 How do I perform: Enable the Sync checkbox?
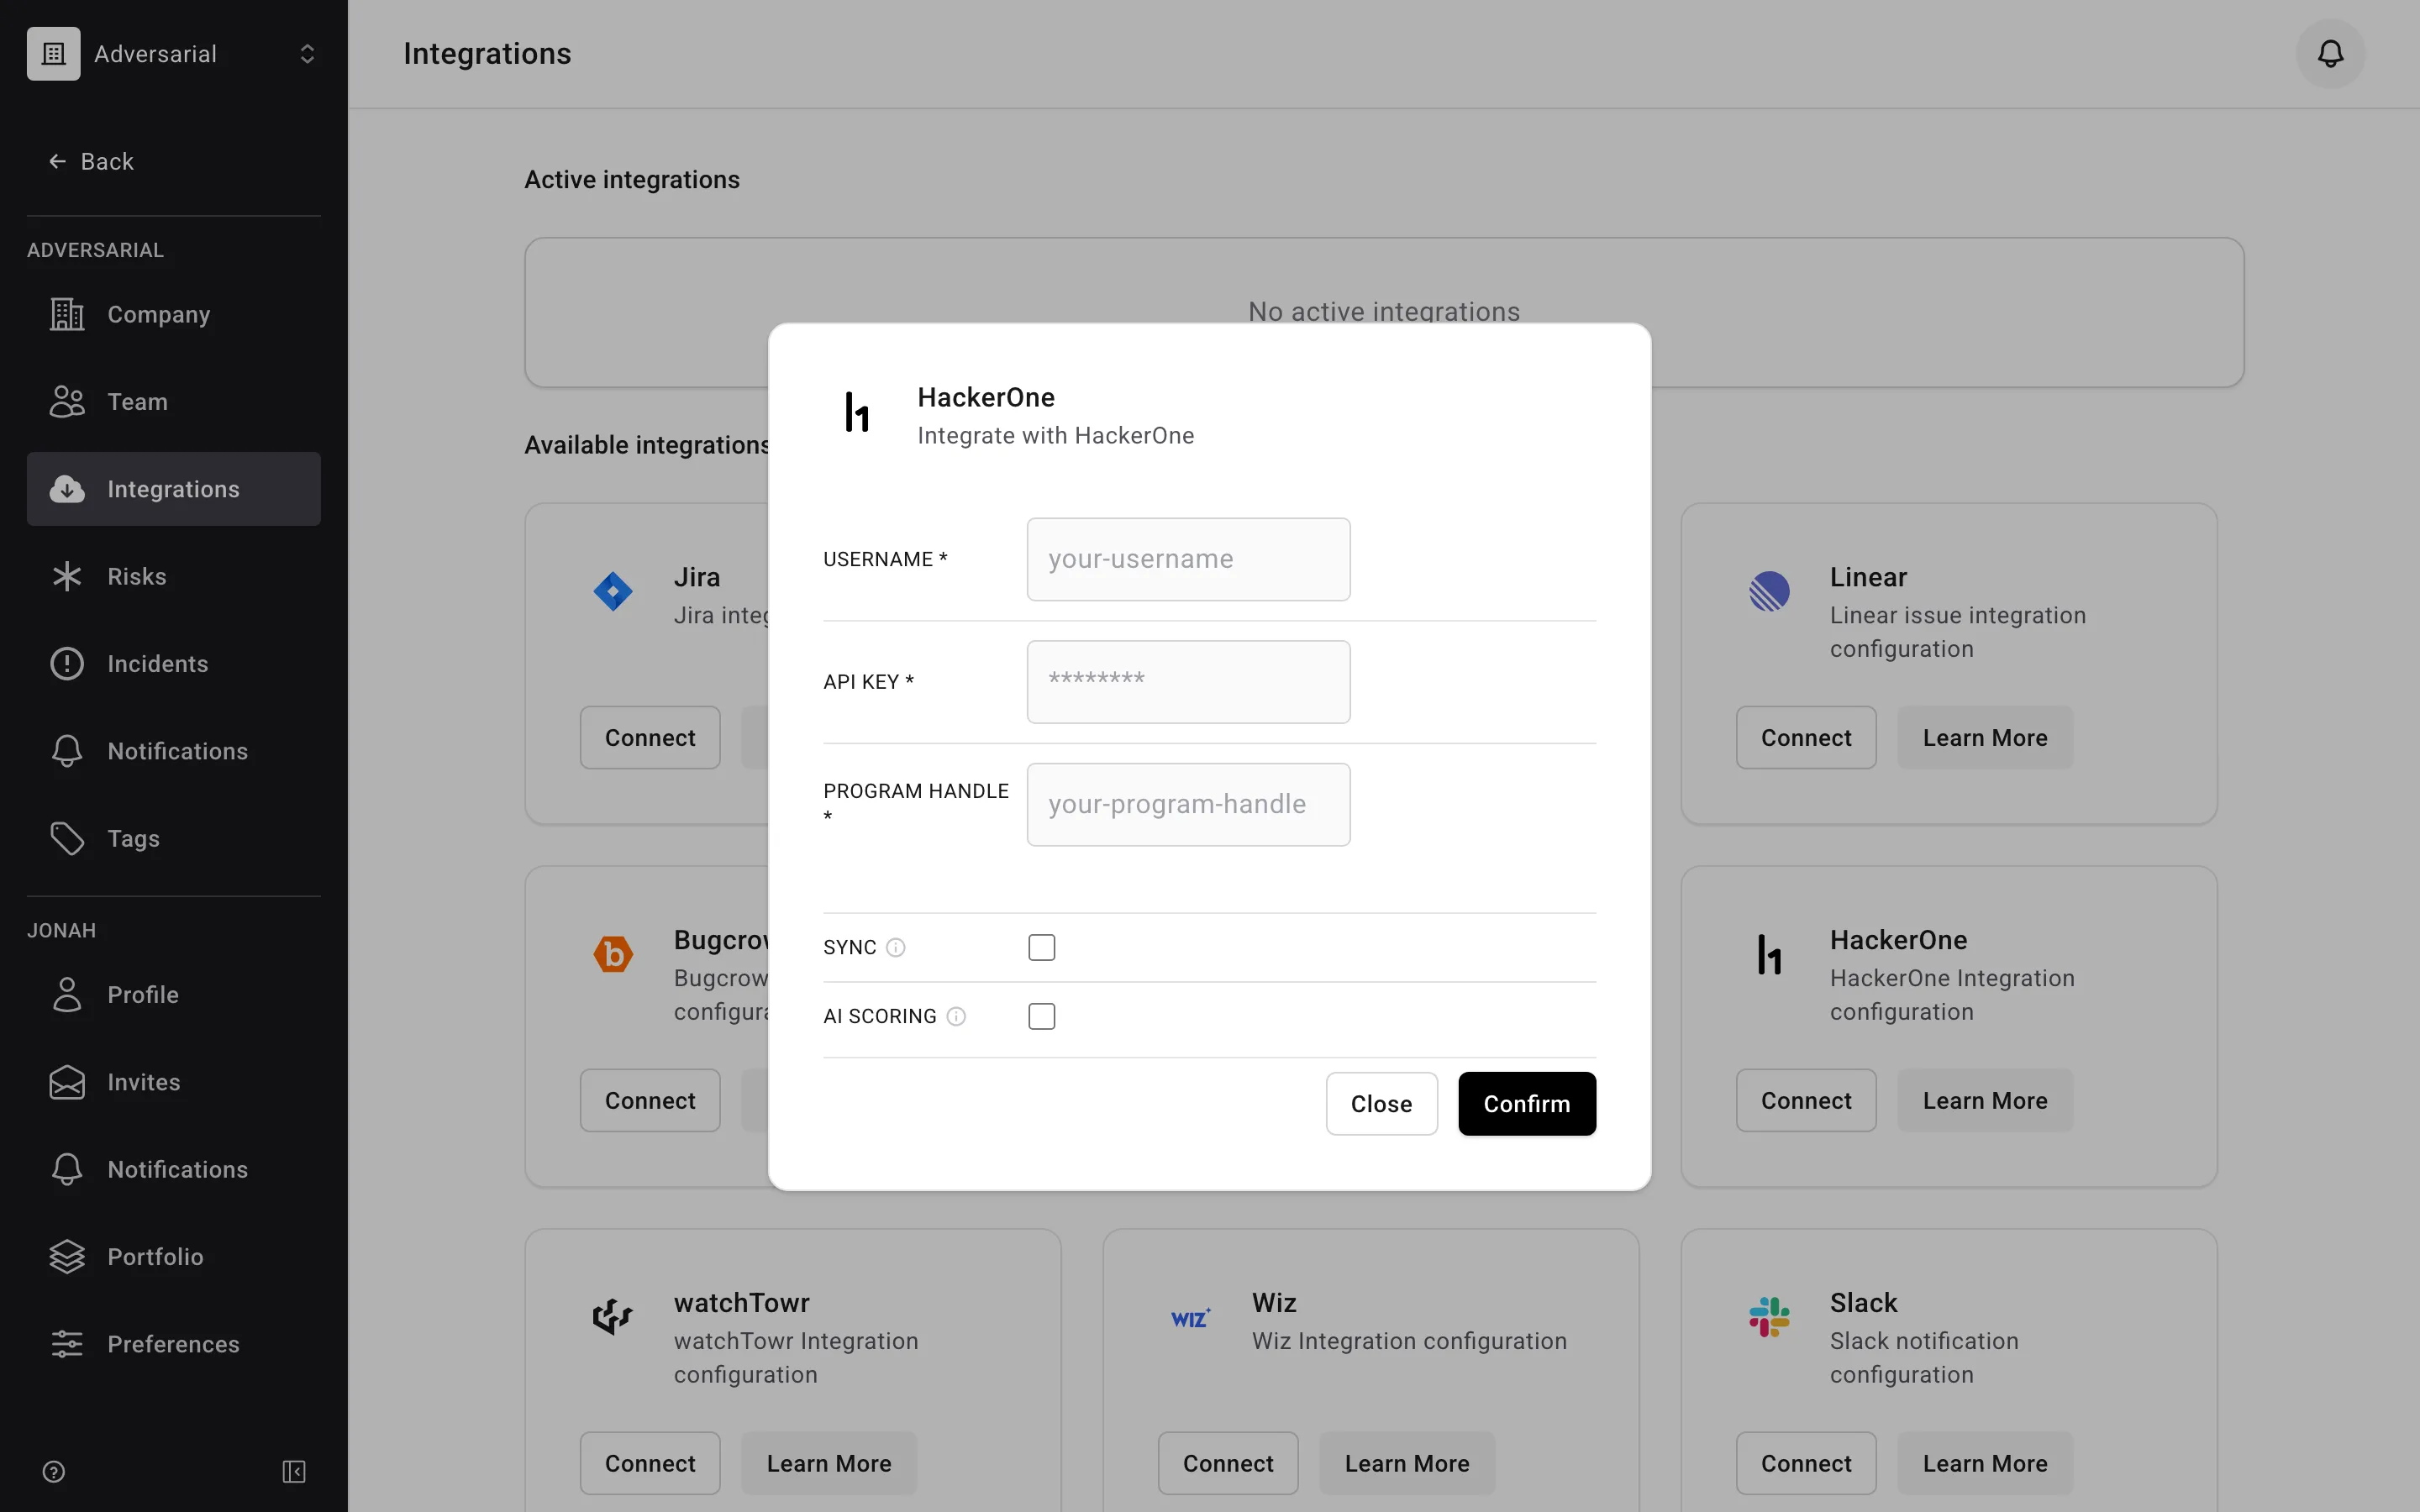tap(1041, 947)
